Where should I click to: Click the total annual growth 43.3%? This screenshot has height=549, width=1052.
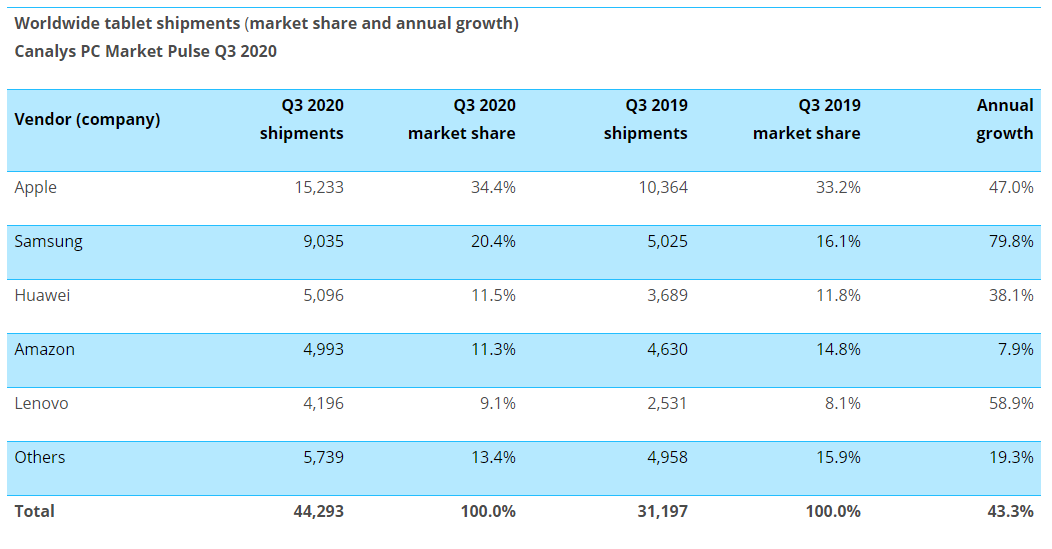click(x=1010, y=511)
